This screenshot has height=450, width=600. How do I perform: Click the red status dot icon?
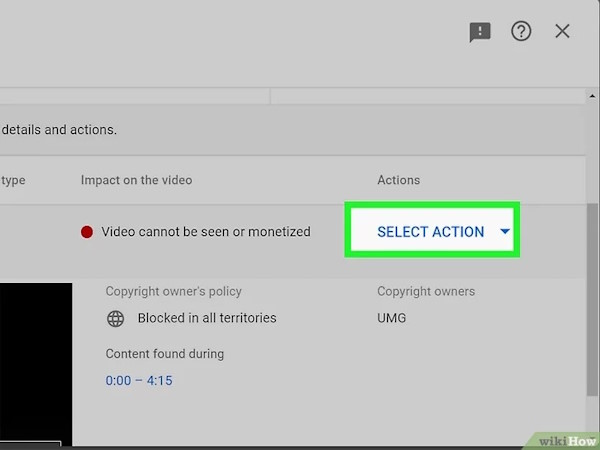pyautogui.click(x=87, y=232)
